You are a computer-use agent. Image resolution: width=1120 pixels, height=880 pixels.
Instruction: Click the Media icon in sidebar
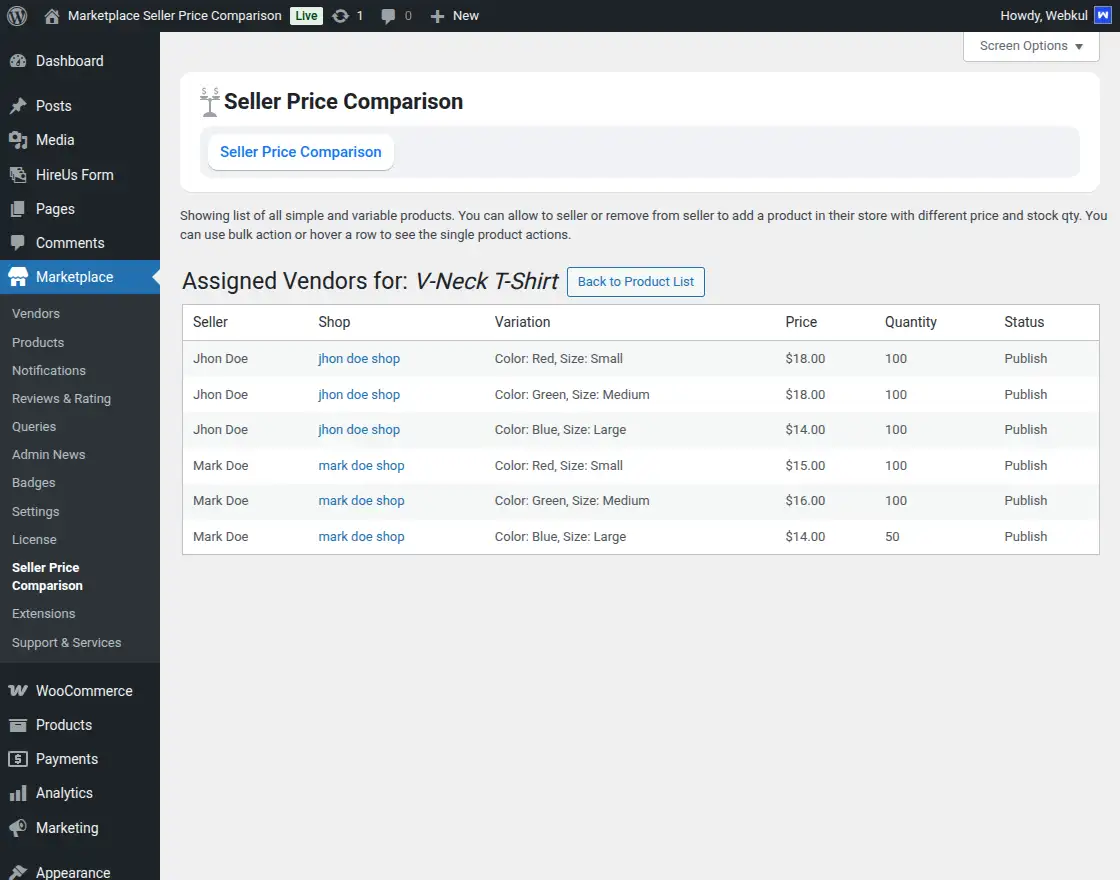click(x=18, y=140)
